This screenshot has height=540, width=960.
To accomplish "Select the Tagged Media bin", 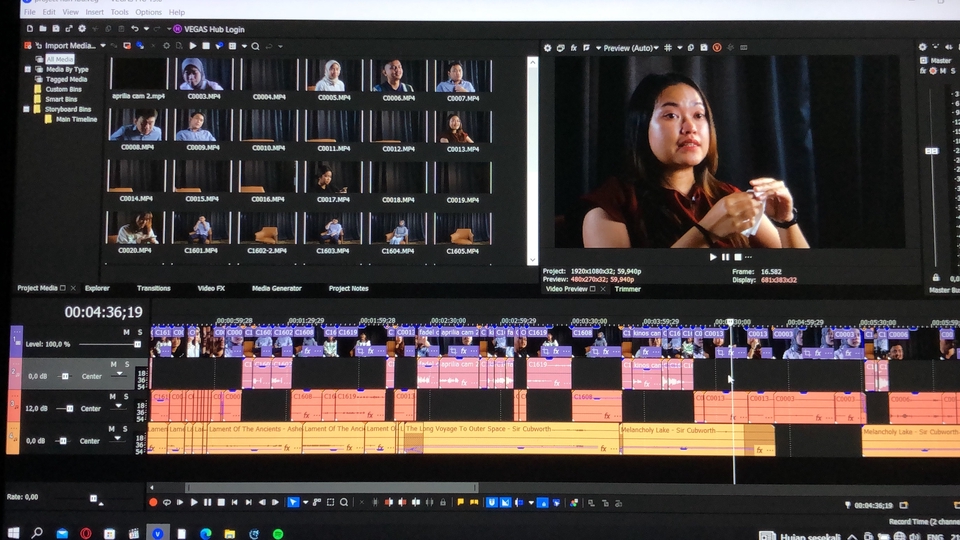I will point(66,80).
